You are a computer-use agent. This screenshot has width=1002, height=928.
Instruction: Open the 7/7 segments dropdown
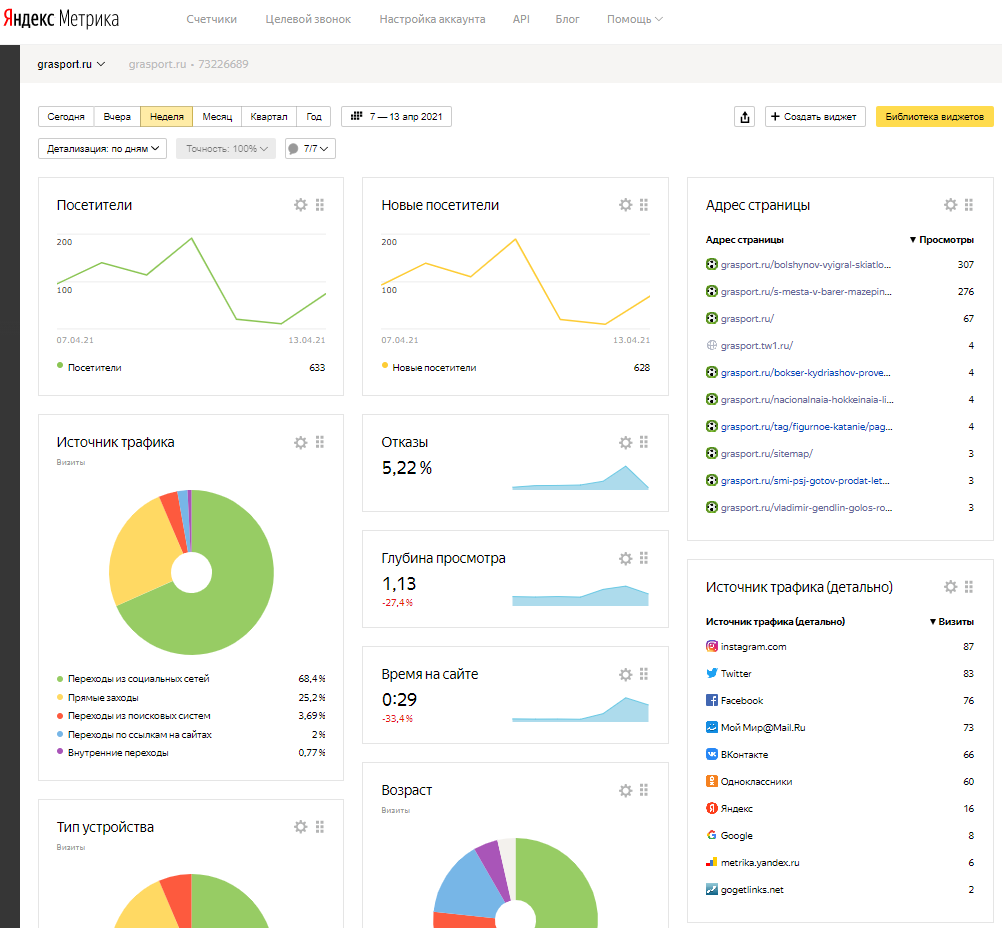(x=310, y=149)
